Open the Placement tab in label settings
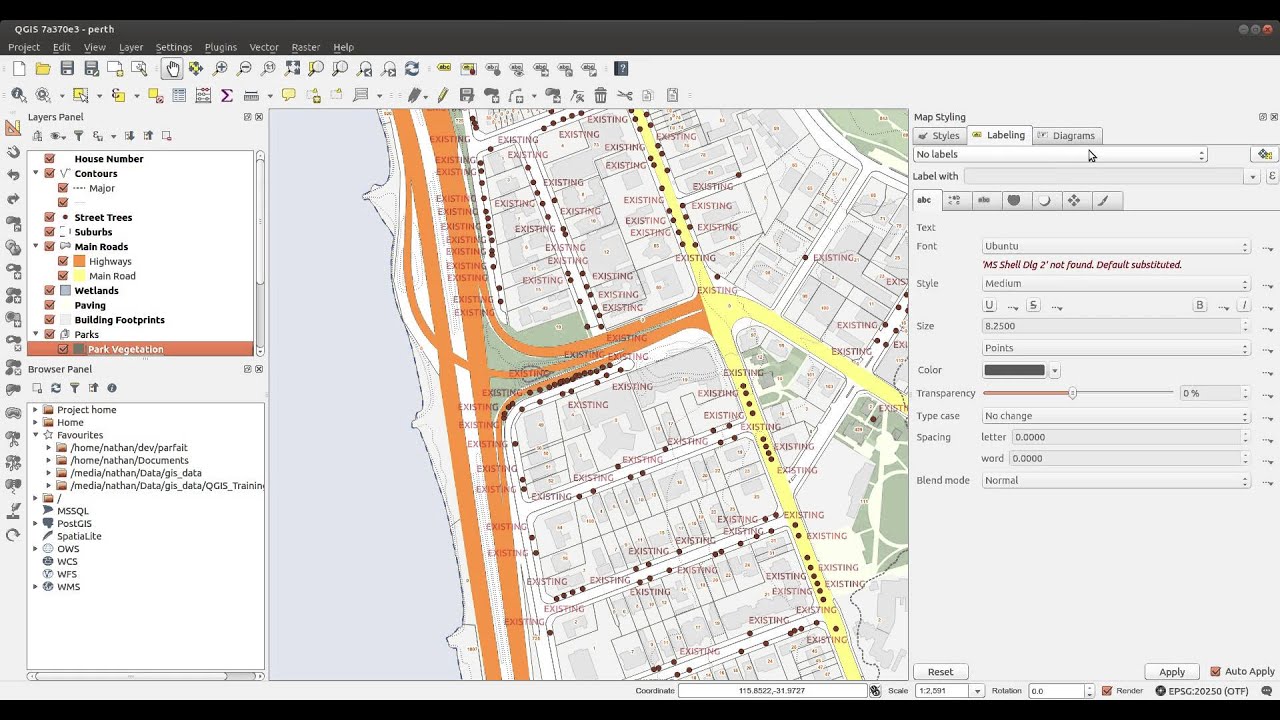 click(x=1074, y=200)
